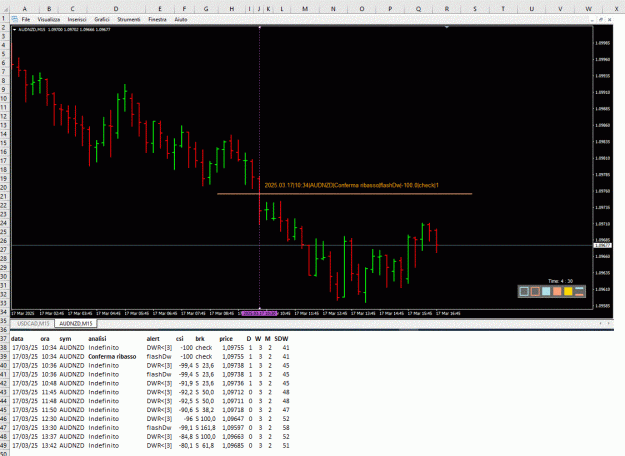
Task: Select the brk cell 'S 38,2'
Action: pos(205,410)
